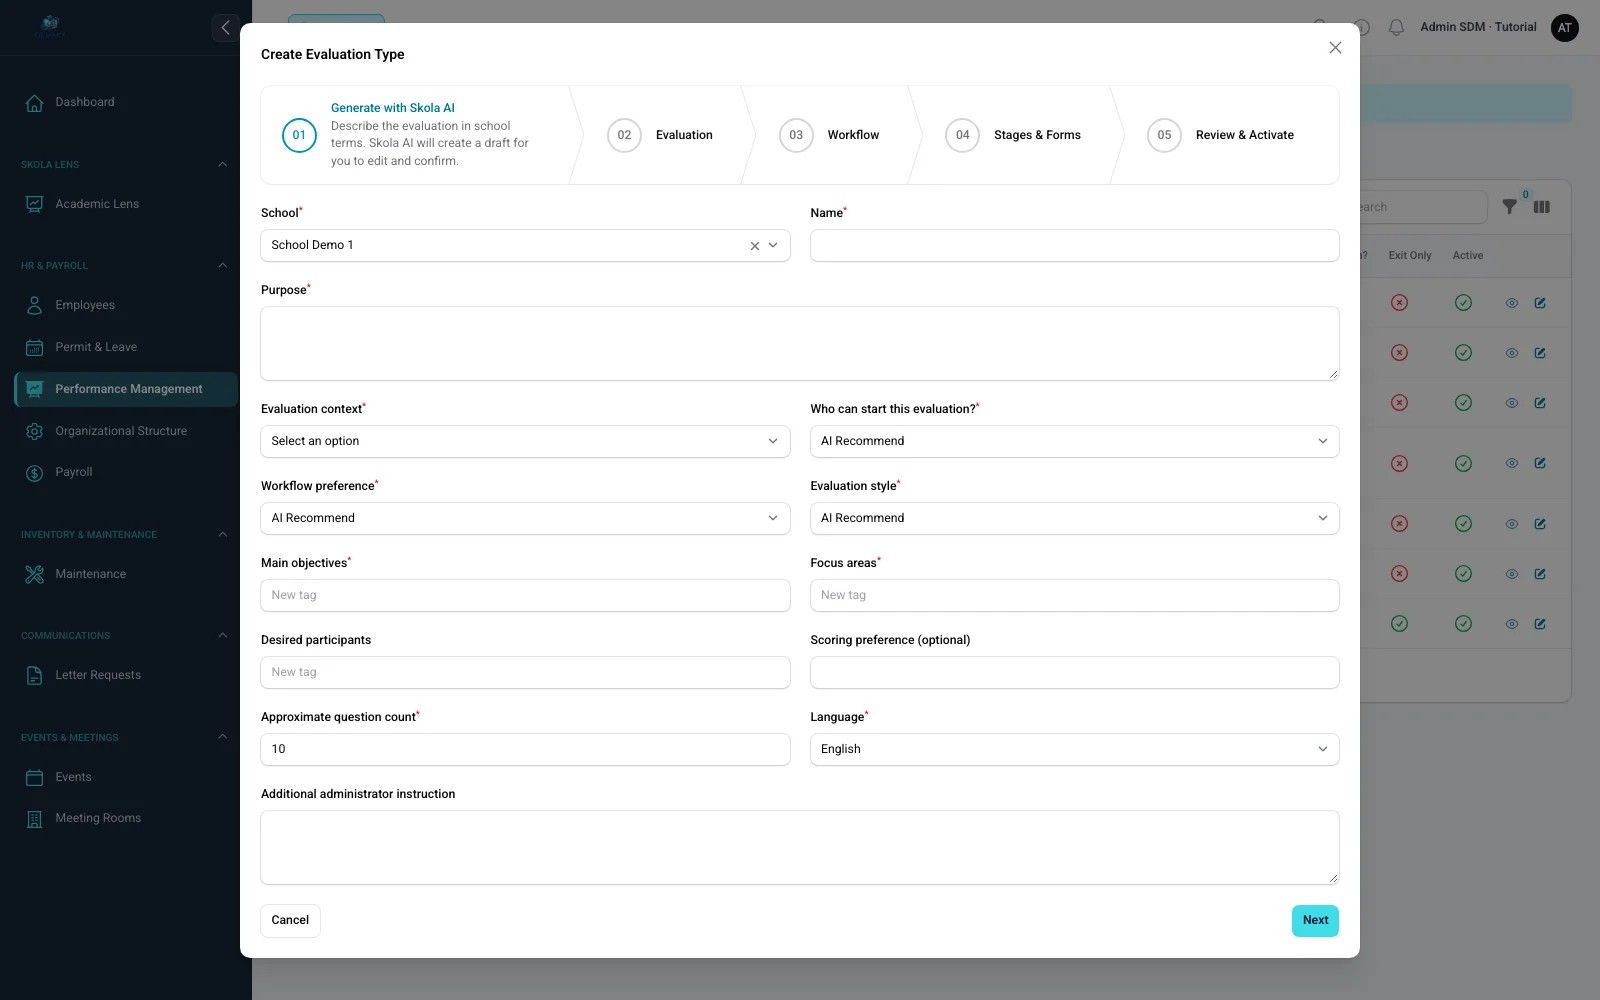Collapse the HR & PAYROLL sidebar section

[222, 266]
